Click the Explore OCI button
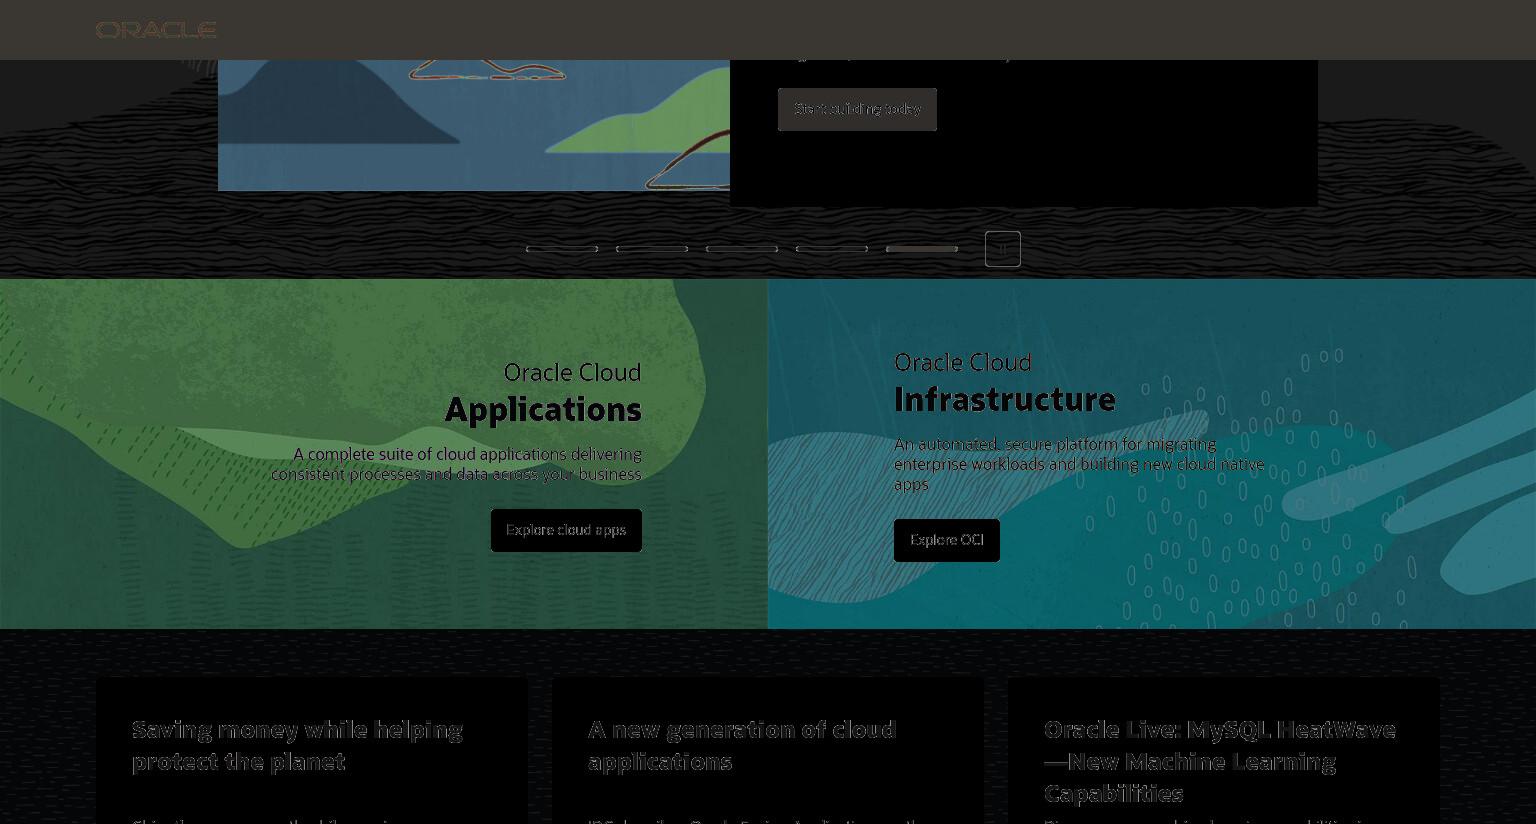Screen dimensions: 1536x824 click(947, 540)
